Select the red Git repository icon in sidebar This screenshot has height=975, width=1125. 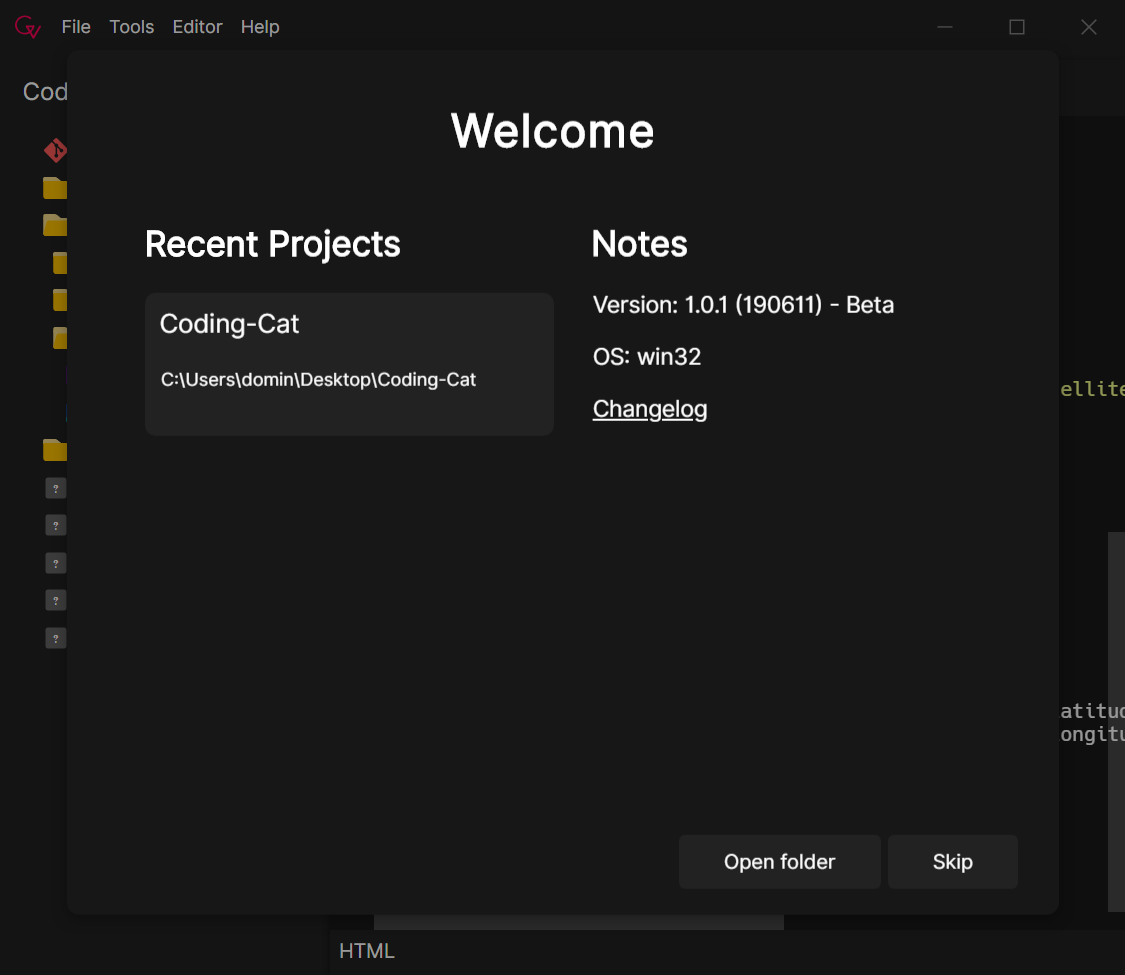pos(56,150)
